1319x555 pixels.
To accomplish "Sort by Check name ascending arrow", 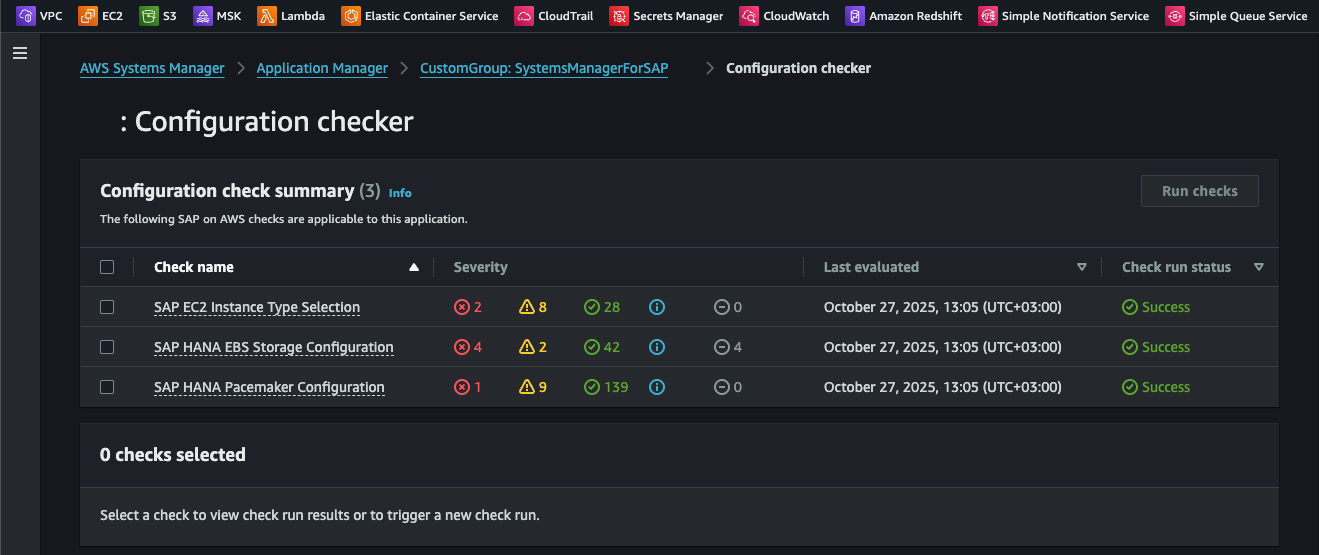I will (414, 267).
